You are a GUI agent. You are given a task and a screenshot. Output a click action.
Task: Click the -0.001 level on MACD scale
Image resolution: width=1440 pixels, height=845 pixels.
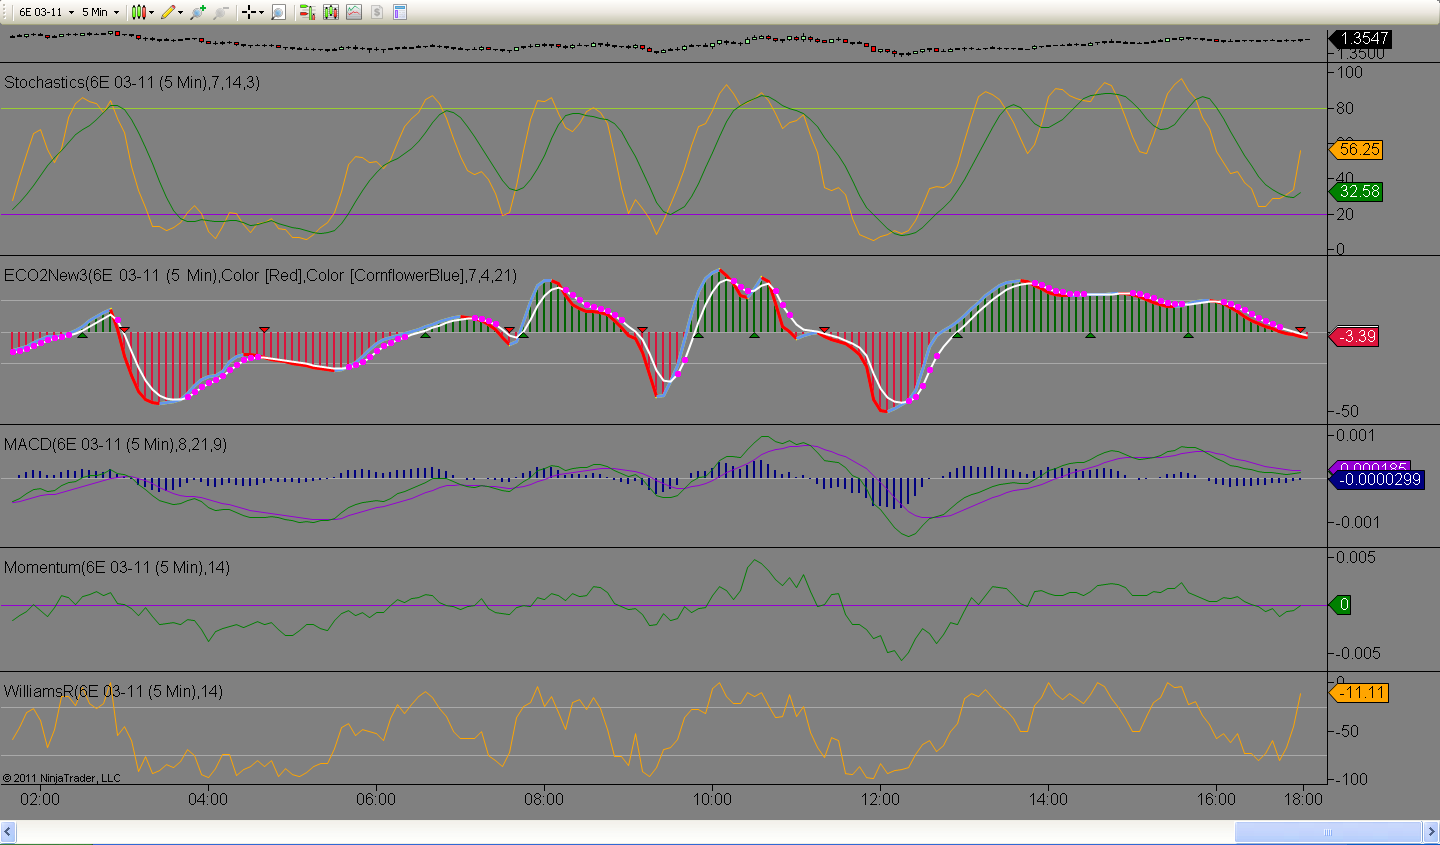click(1356, 522)
